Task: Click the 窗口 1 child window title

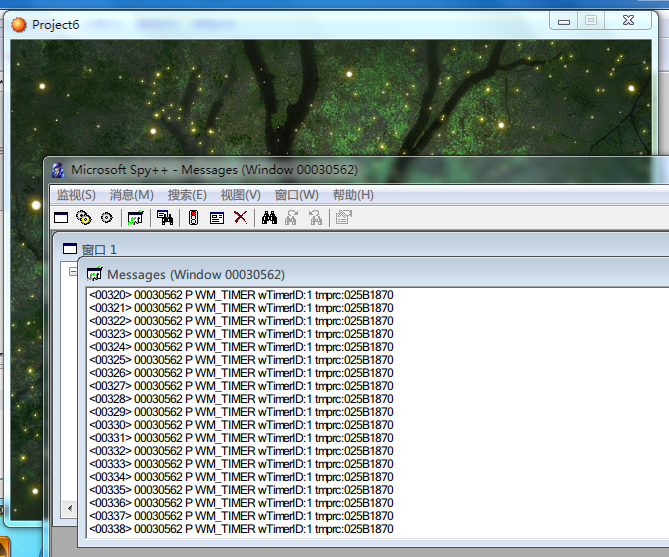Action: (x=99, y=249)
